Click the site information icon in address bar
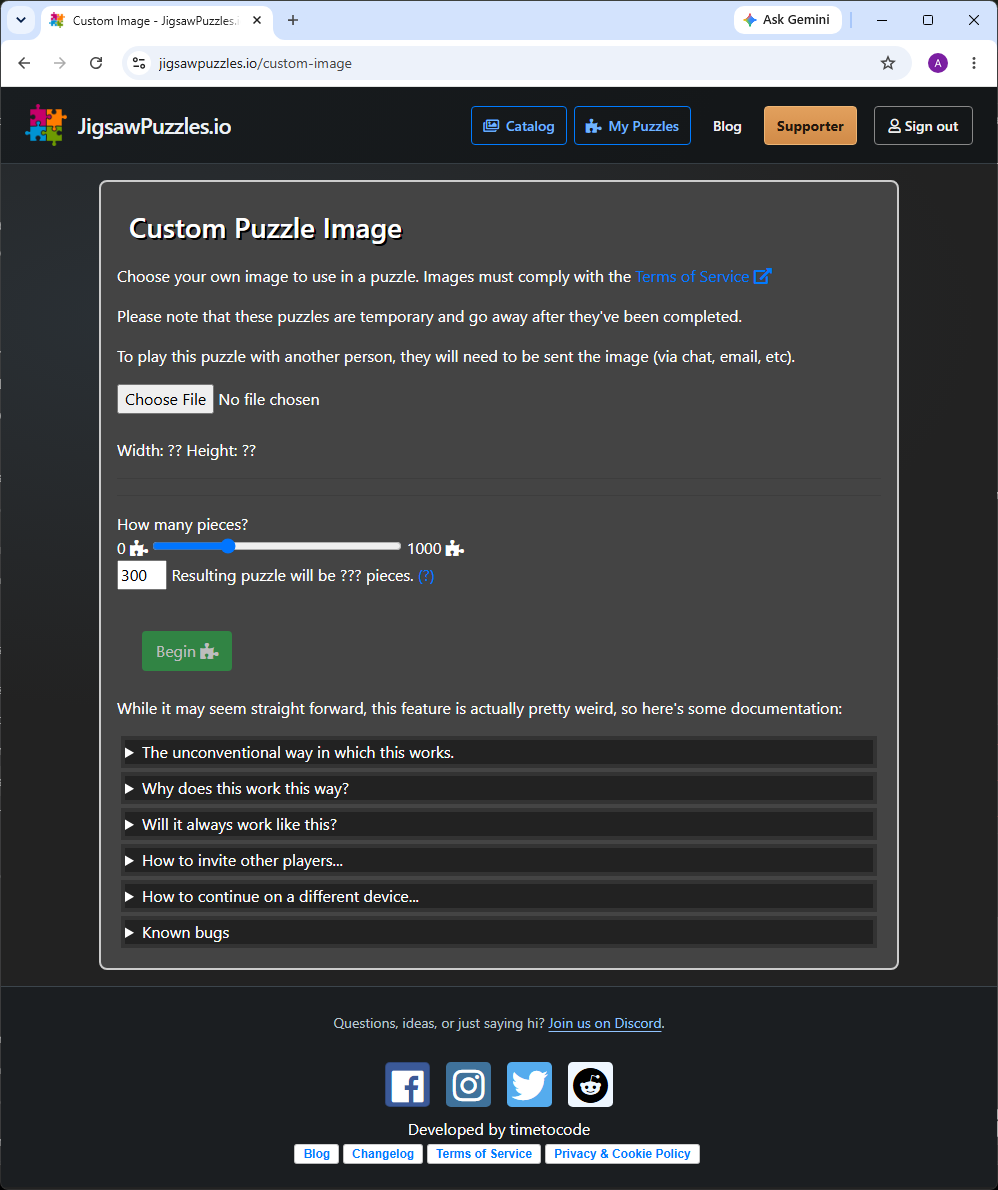This screenshot has height=1190, width=998. (x=139, y=63)
